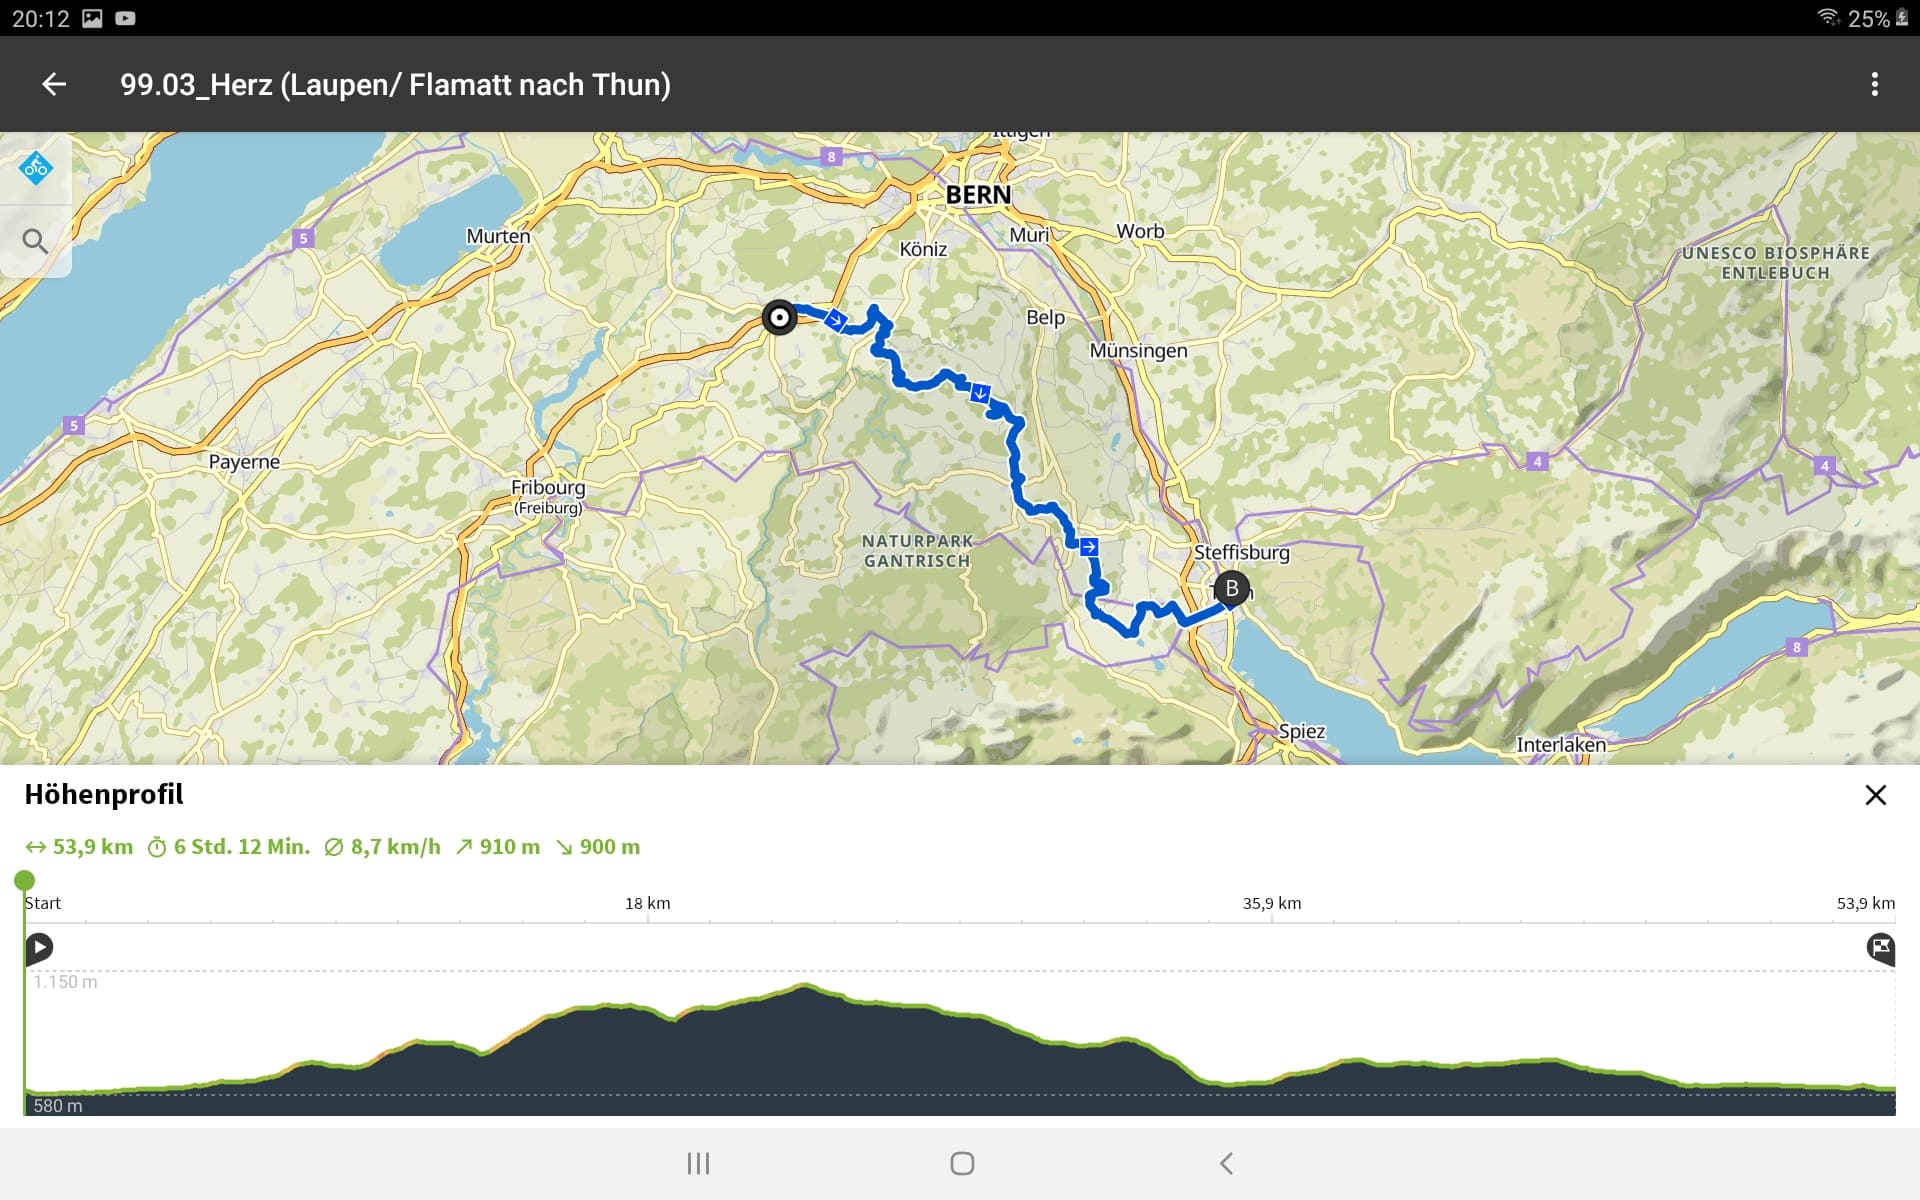Tap the B destination marker near Thun
The image size is (1920, 1200).
coord(1232,589)
